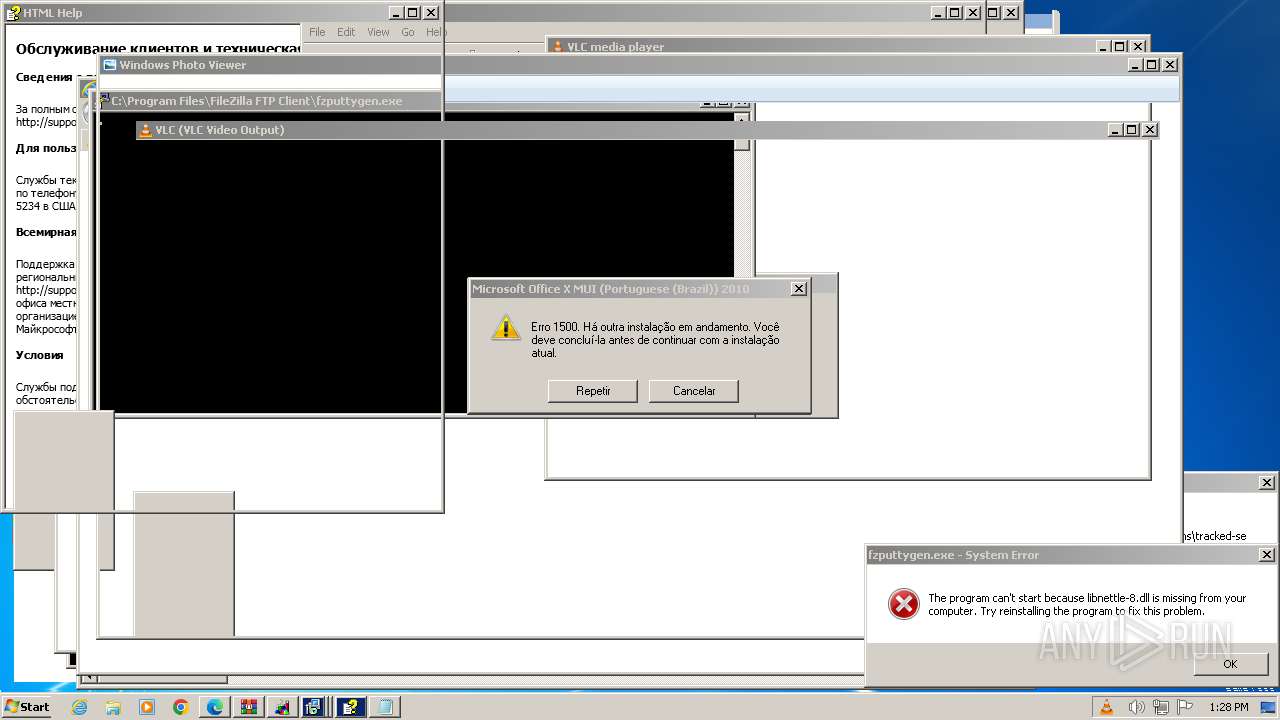Click the Show Desktop button in the tray
The height and width of the screenshot is (720, 1280).
pyautogui.click(x=1268, y=707)
